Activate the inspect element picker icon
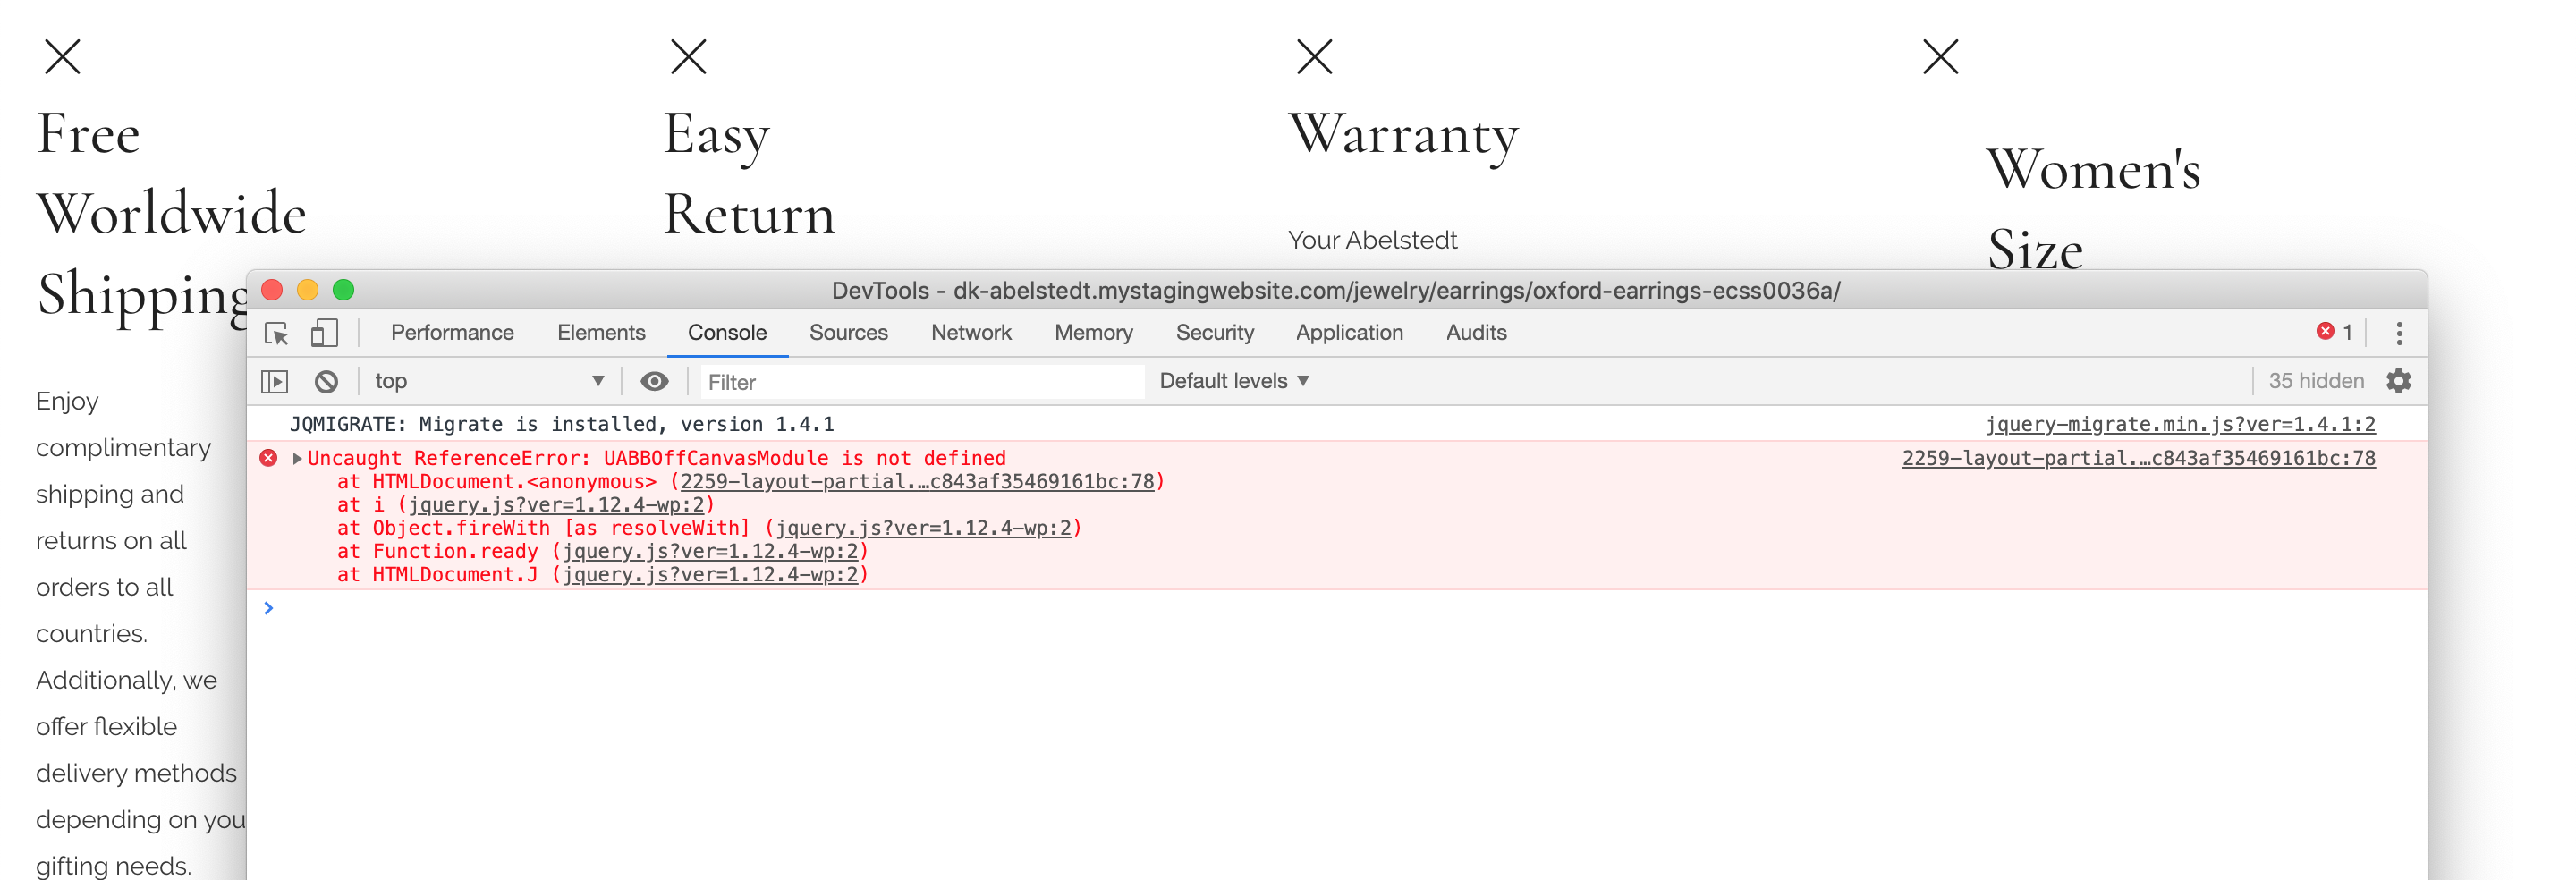Image resolution: width=2576 pixels, height=880 pixels. (x=276, y=333)
